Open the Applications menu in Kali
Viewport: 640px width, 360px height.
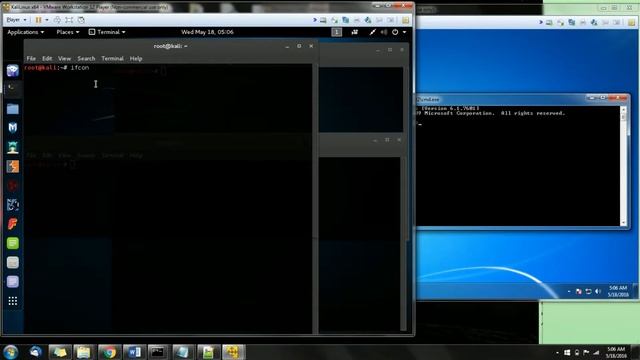[25, 32]
